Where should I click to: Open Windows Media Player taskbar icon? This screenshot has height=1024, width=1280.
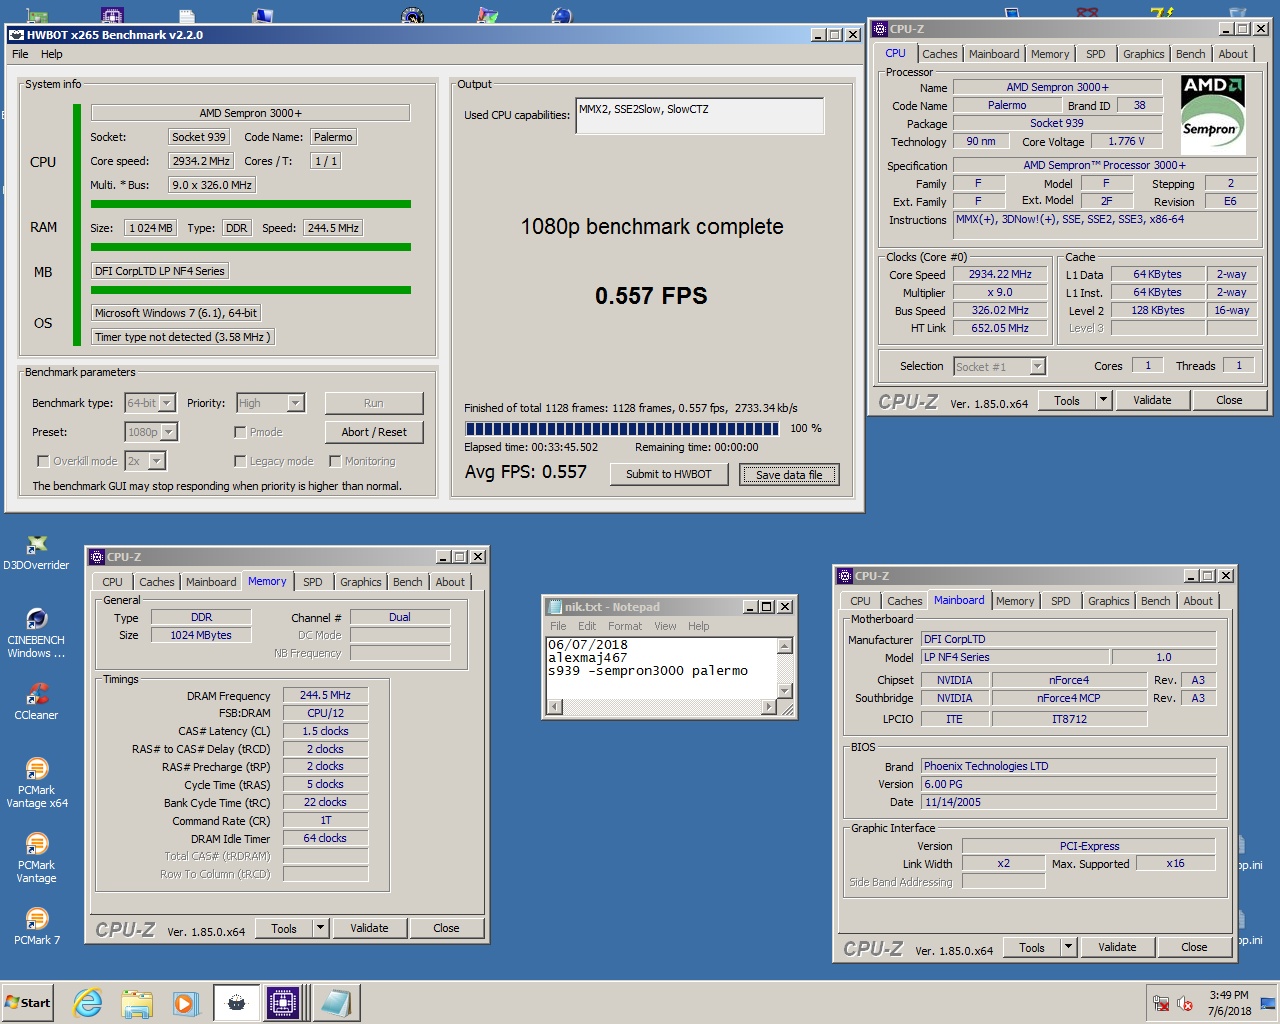point(185,1003)
